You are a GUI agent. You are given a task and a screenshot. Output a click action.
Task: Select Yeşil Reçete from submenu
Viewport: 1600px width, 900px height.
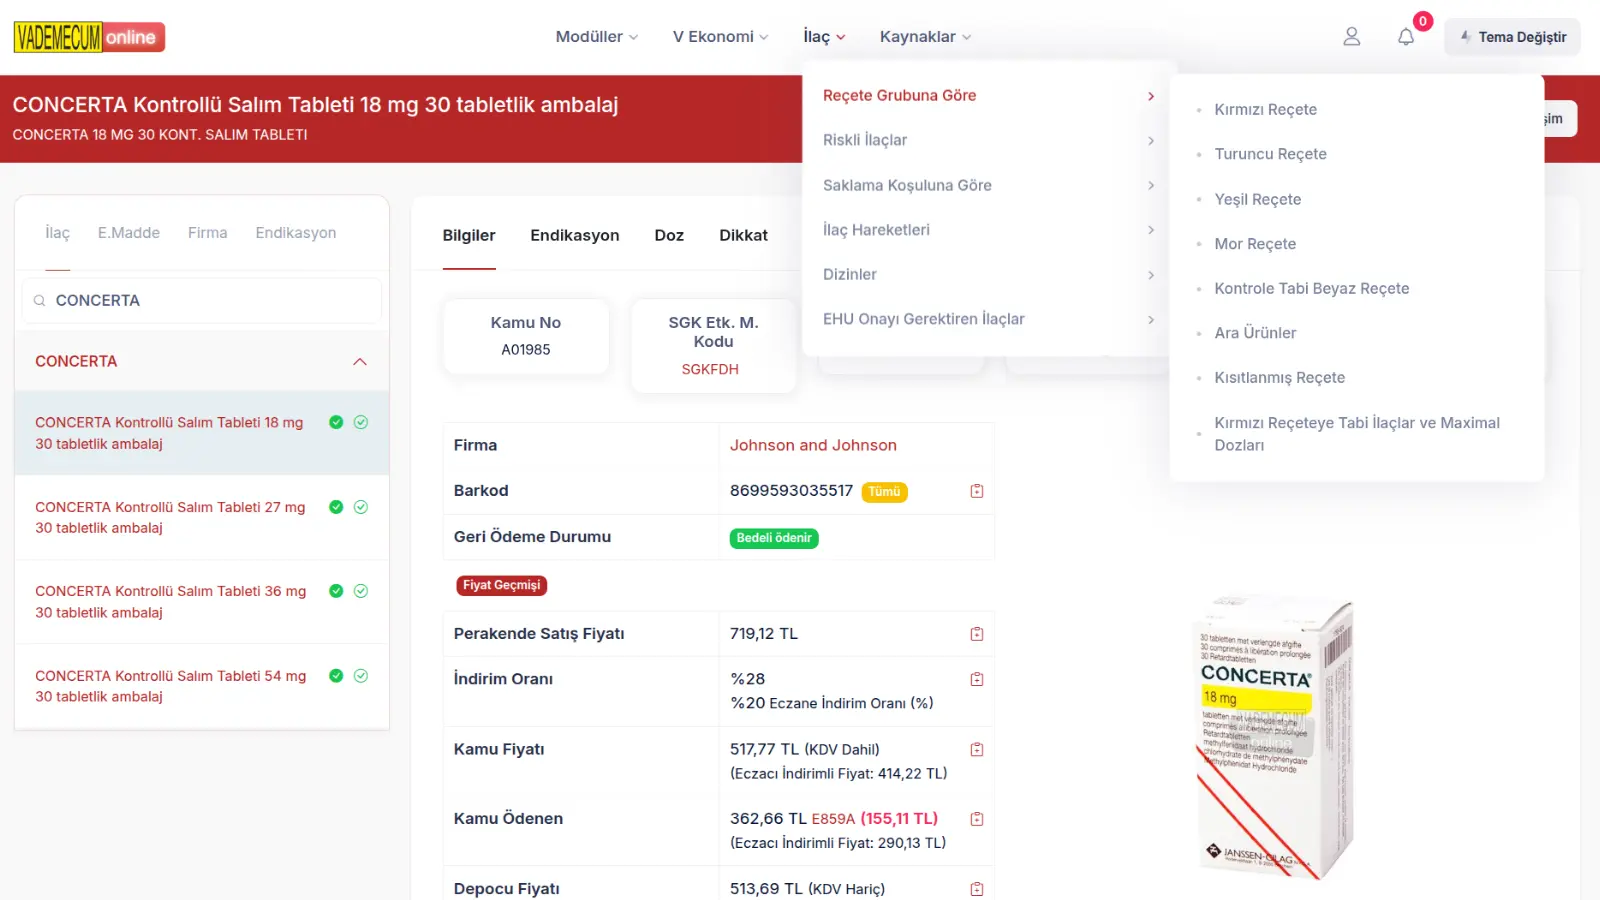click(x=1257, y=199)
